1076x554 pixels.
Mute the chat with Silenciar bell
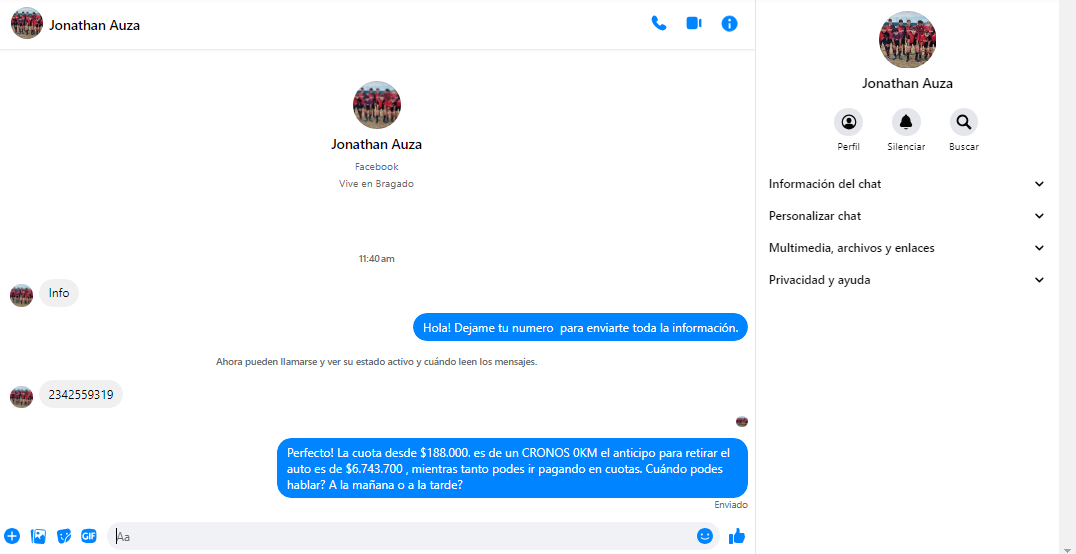click(906, 123)
